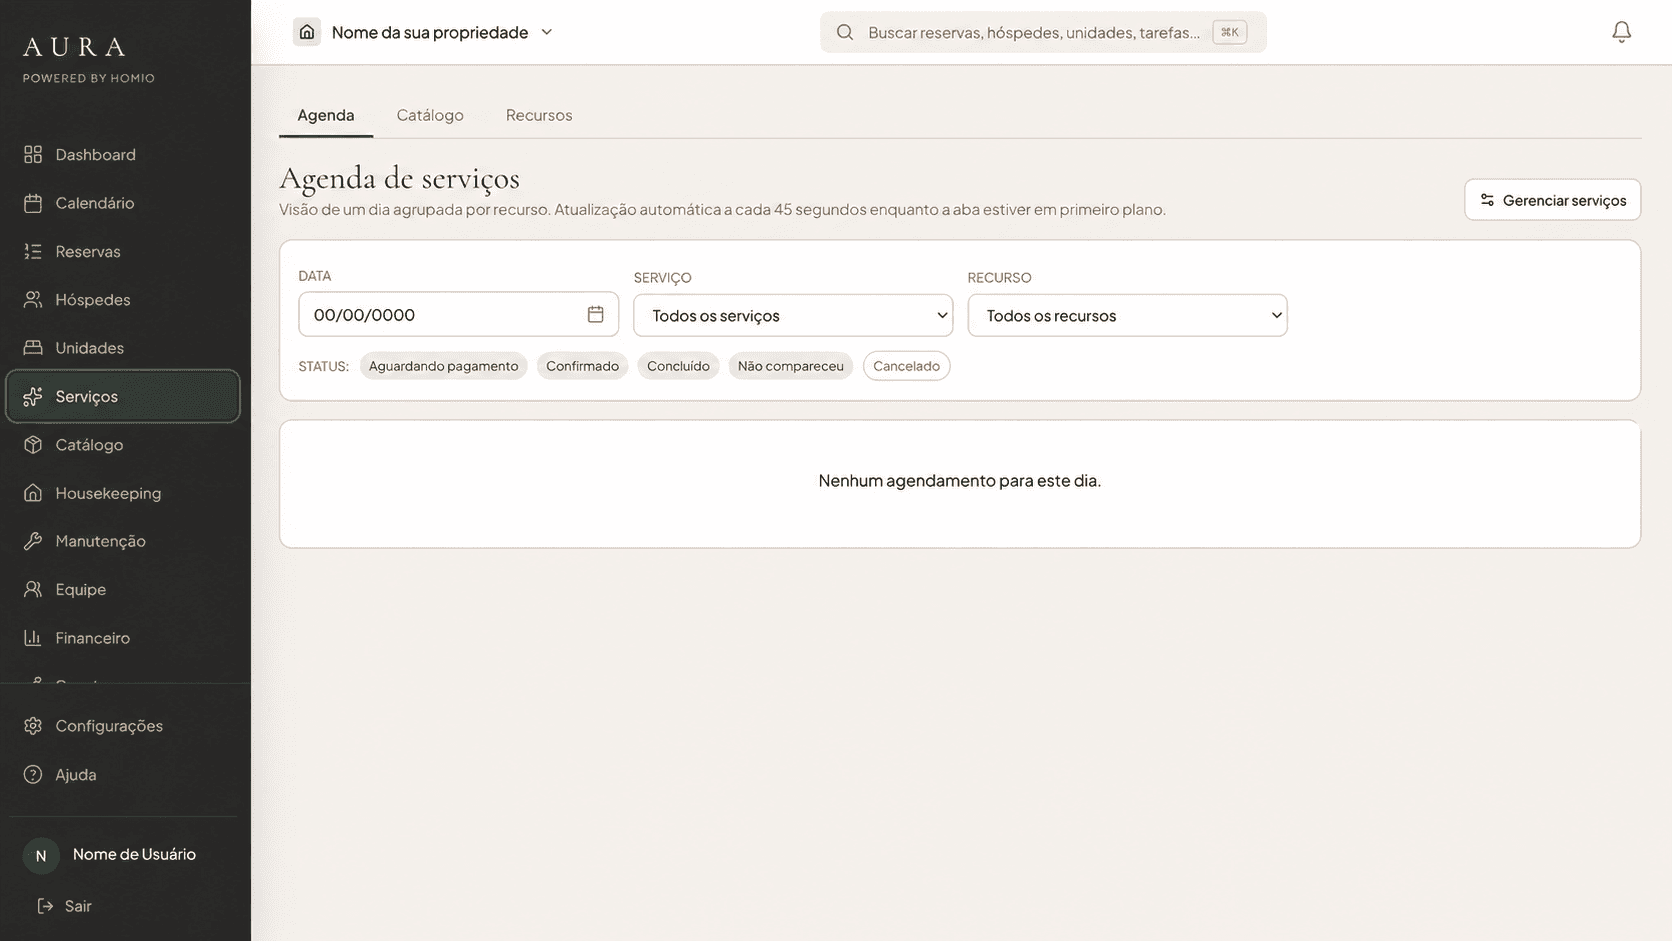Click the property home icon in header

pyautogui.click(x=307, y=32)
